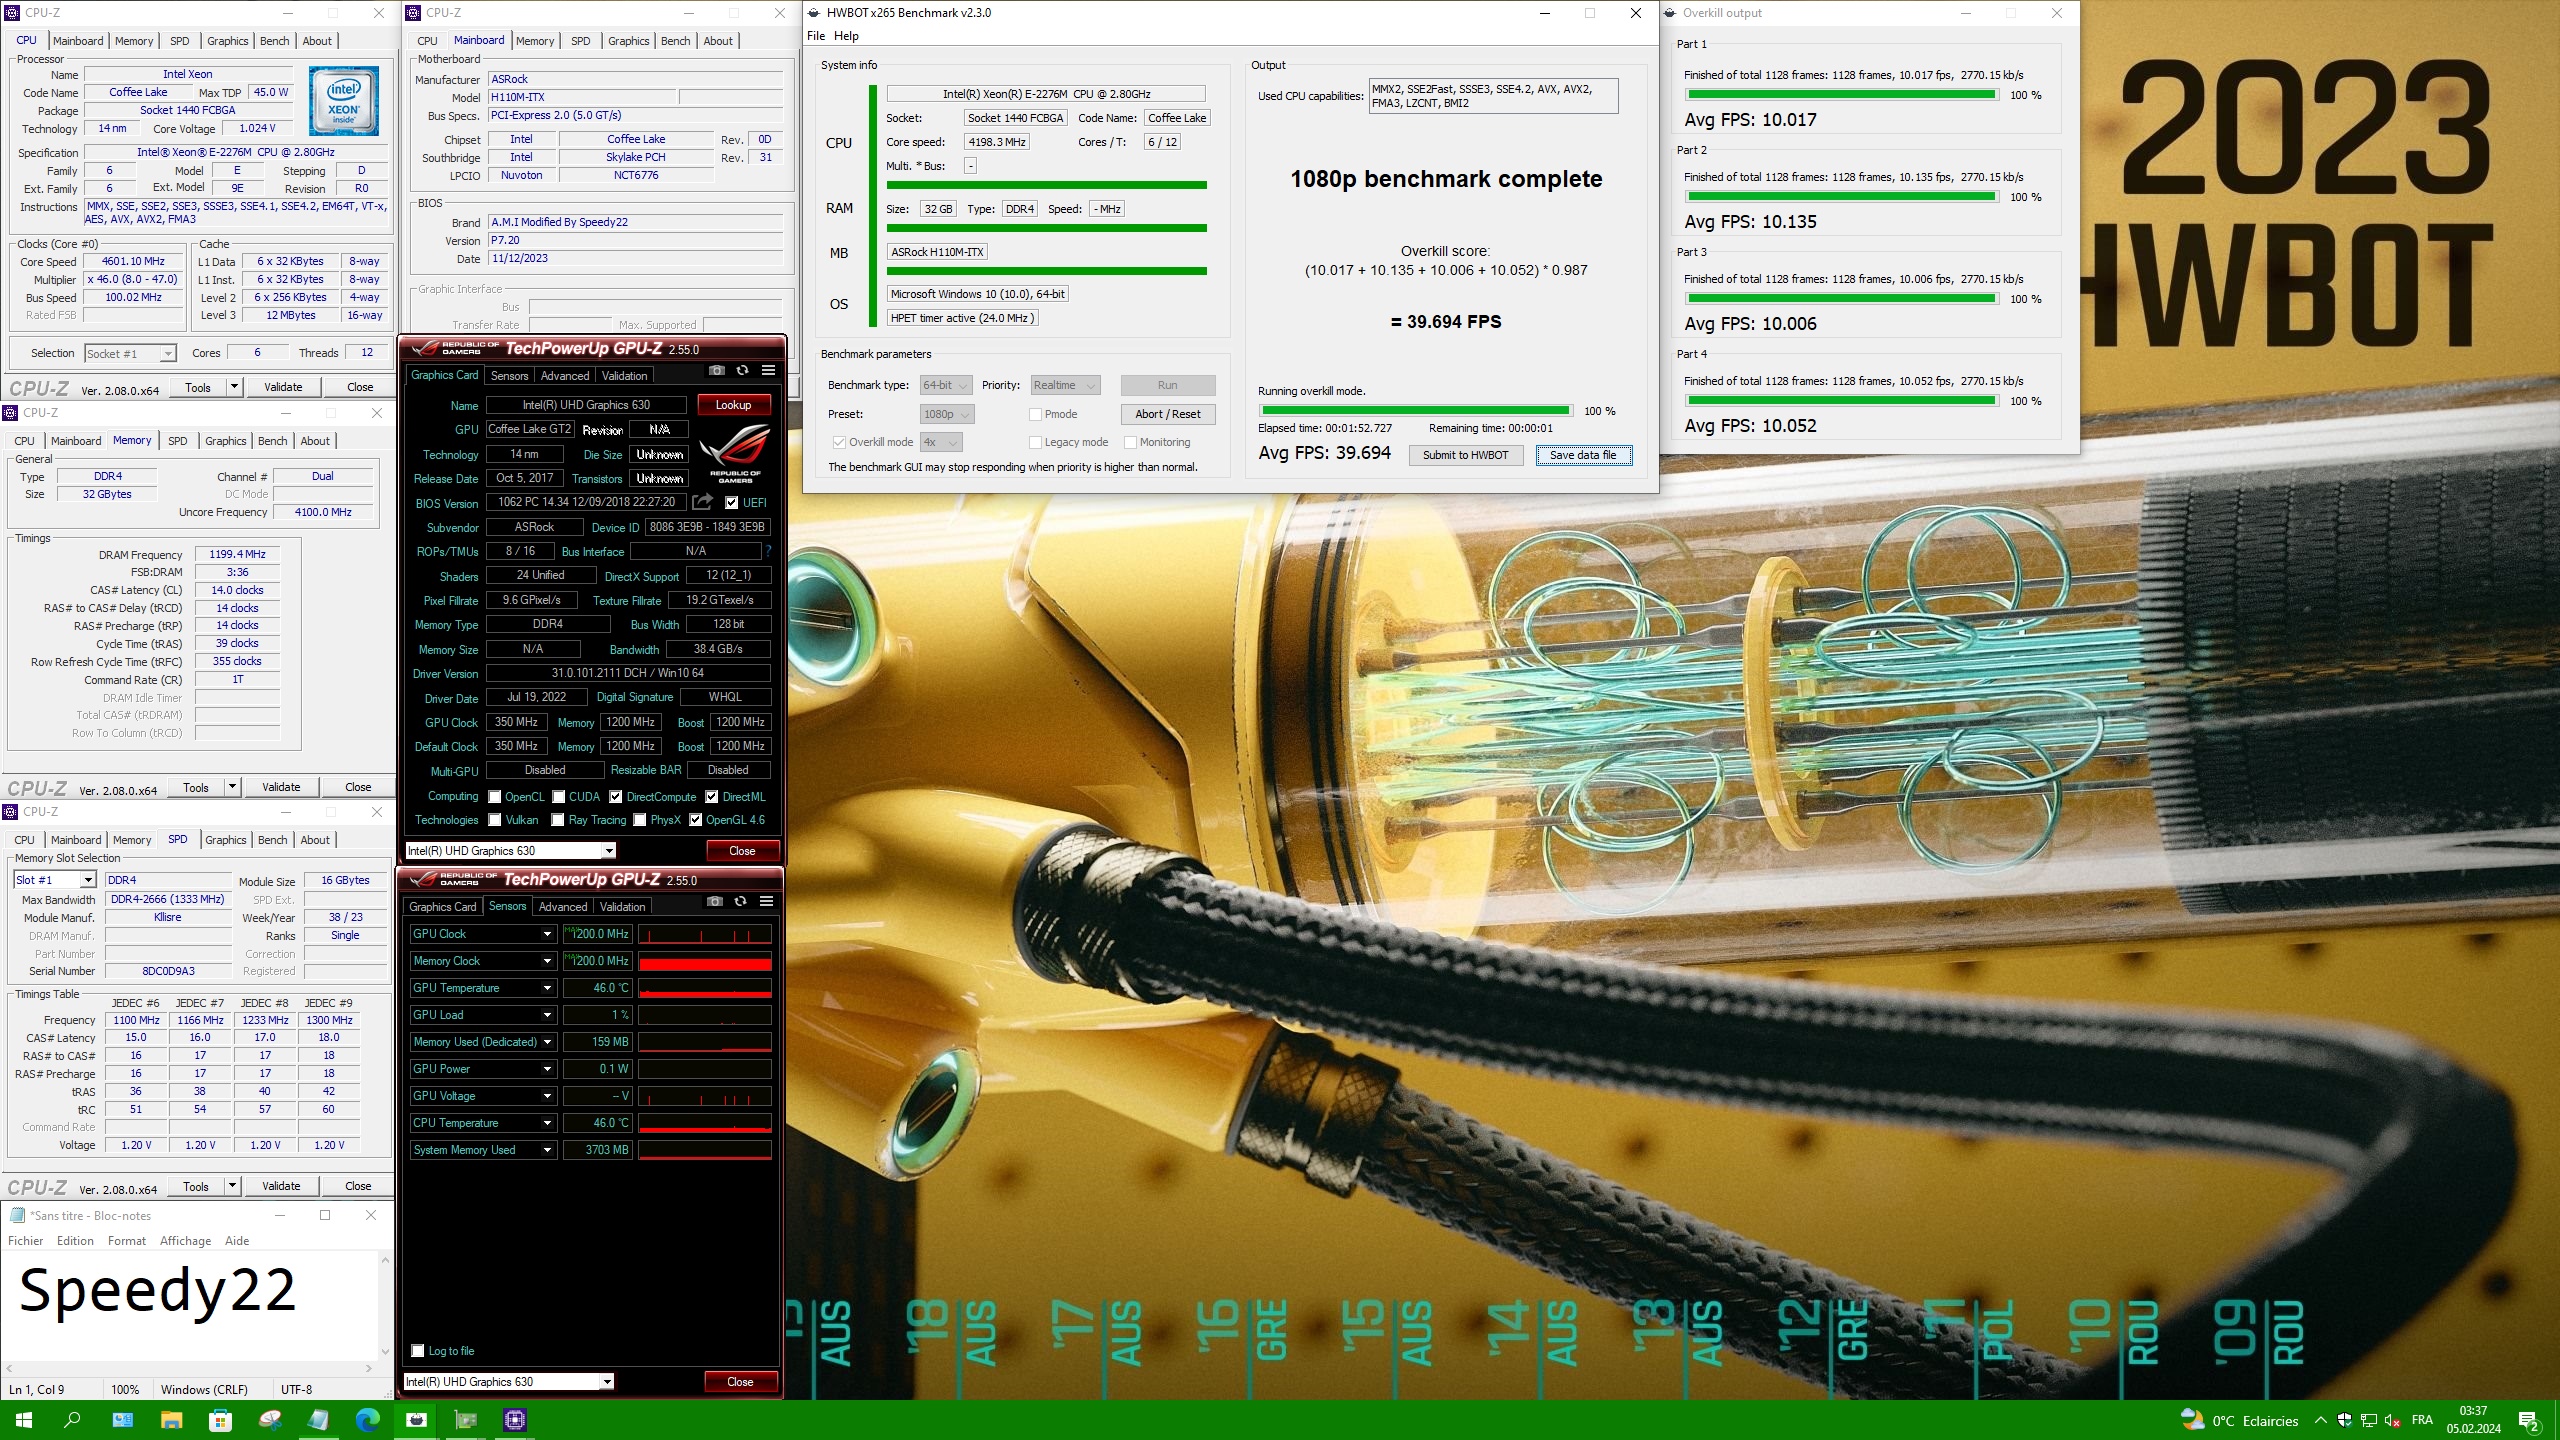This screenshot has width=2560, height=1440.
Task: Open Windows Security tray shield icon
Action: (2345, 1420)
